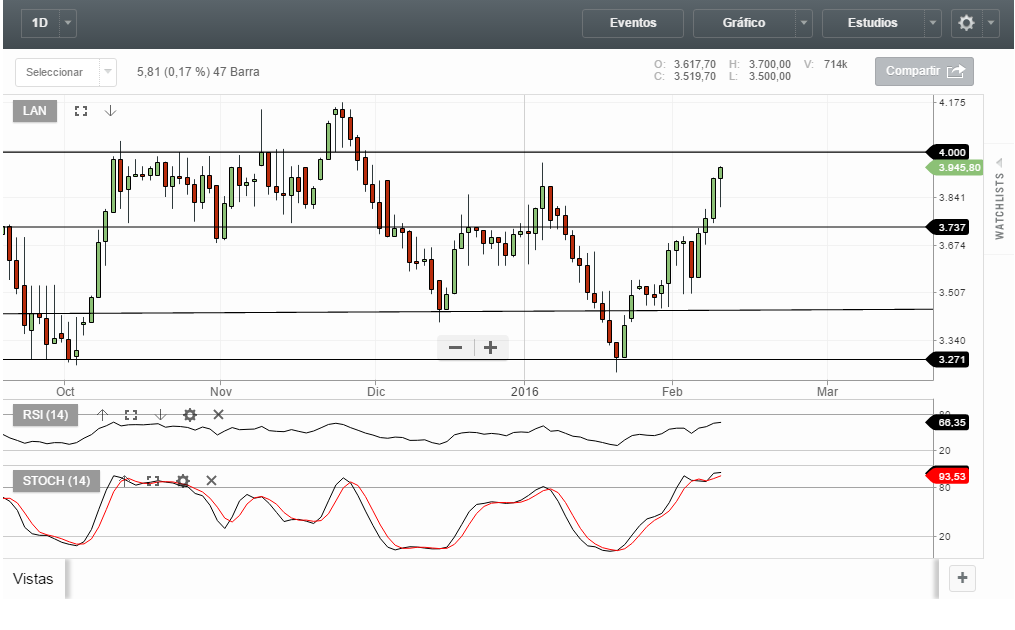Screen dimensions: 1015x630
Task: Open STOCH (14) settings gear
Action: (182, 481)
